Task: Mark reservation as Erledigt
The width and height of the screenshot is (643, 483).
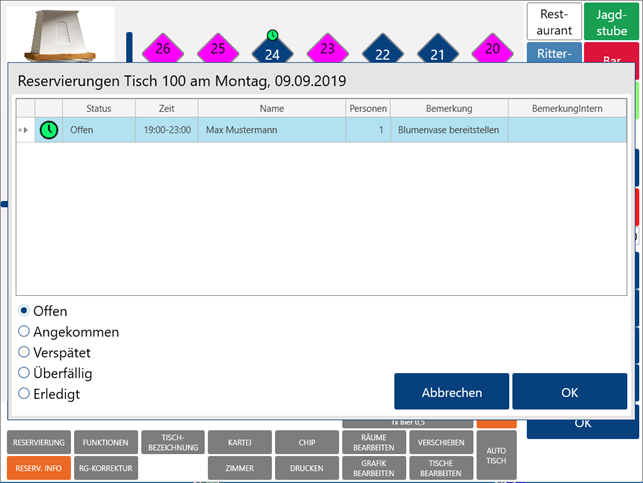Action: tap(25, 394)
